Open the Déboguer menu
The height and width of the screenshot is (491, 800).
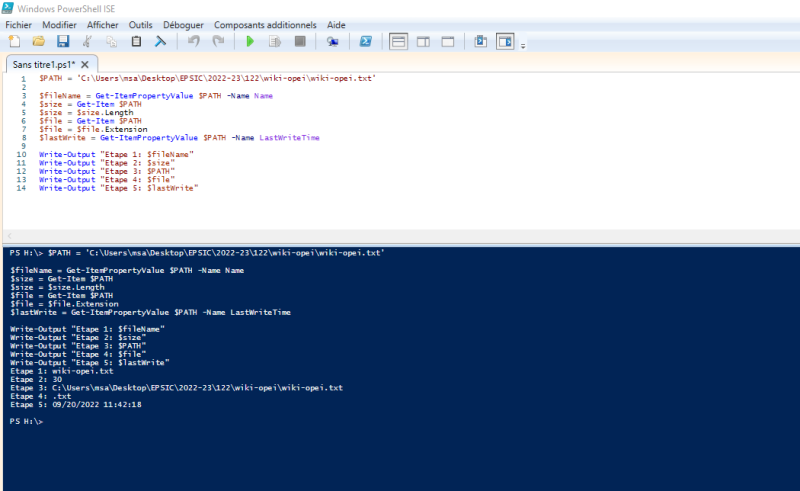pos(183,25)
